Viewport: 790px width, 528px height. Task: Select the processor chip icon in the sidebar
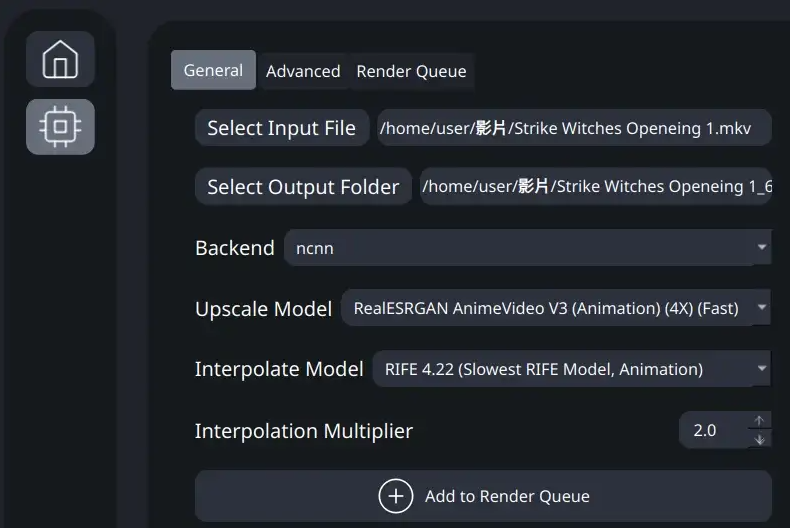click(x=60, y=126)
